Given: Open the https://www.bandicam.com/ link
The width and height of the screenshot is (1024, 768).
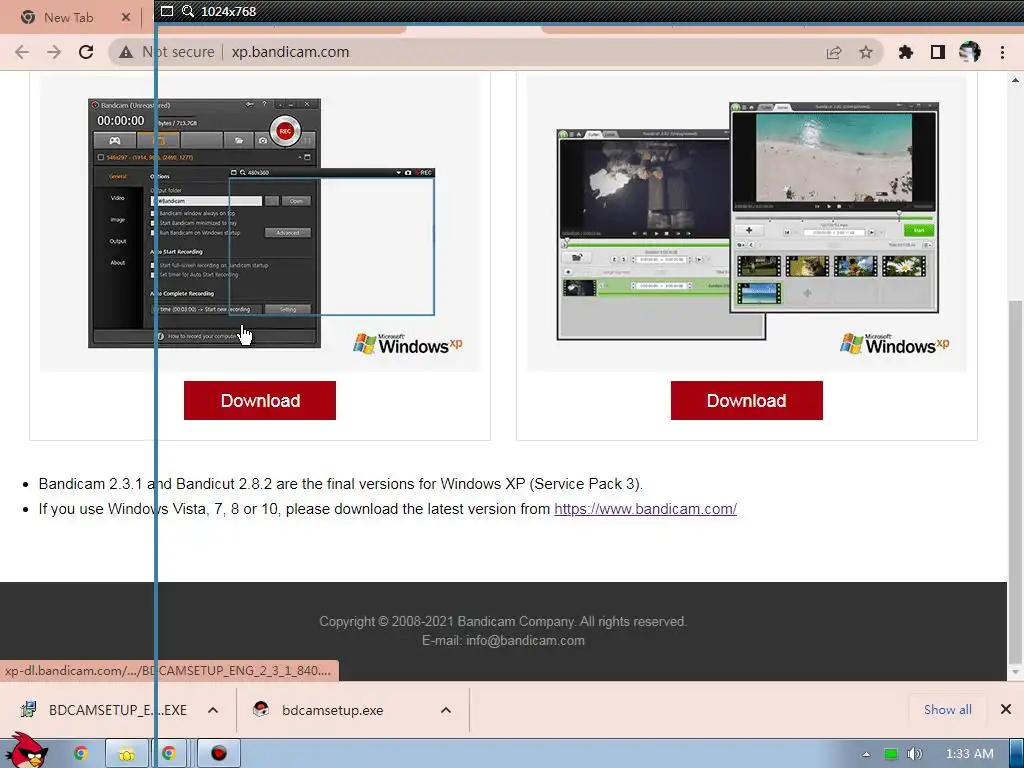Looking at the screenshot, I should click(645, 509).
